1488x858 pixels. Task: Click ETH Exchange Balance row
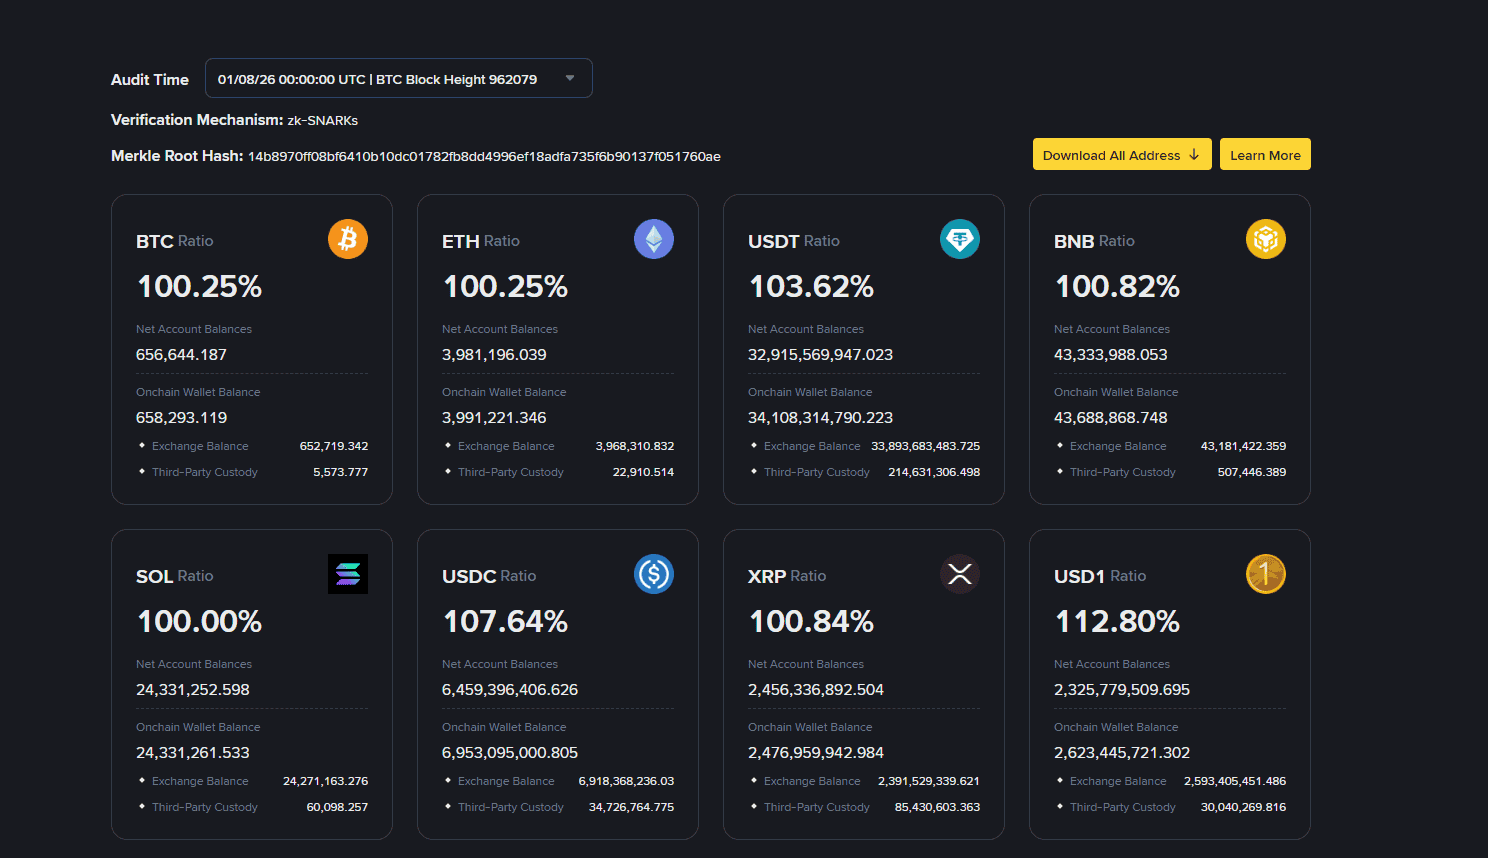(x=558, y=446)
